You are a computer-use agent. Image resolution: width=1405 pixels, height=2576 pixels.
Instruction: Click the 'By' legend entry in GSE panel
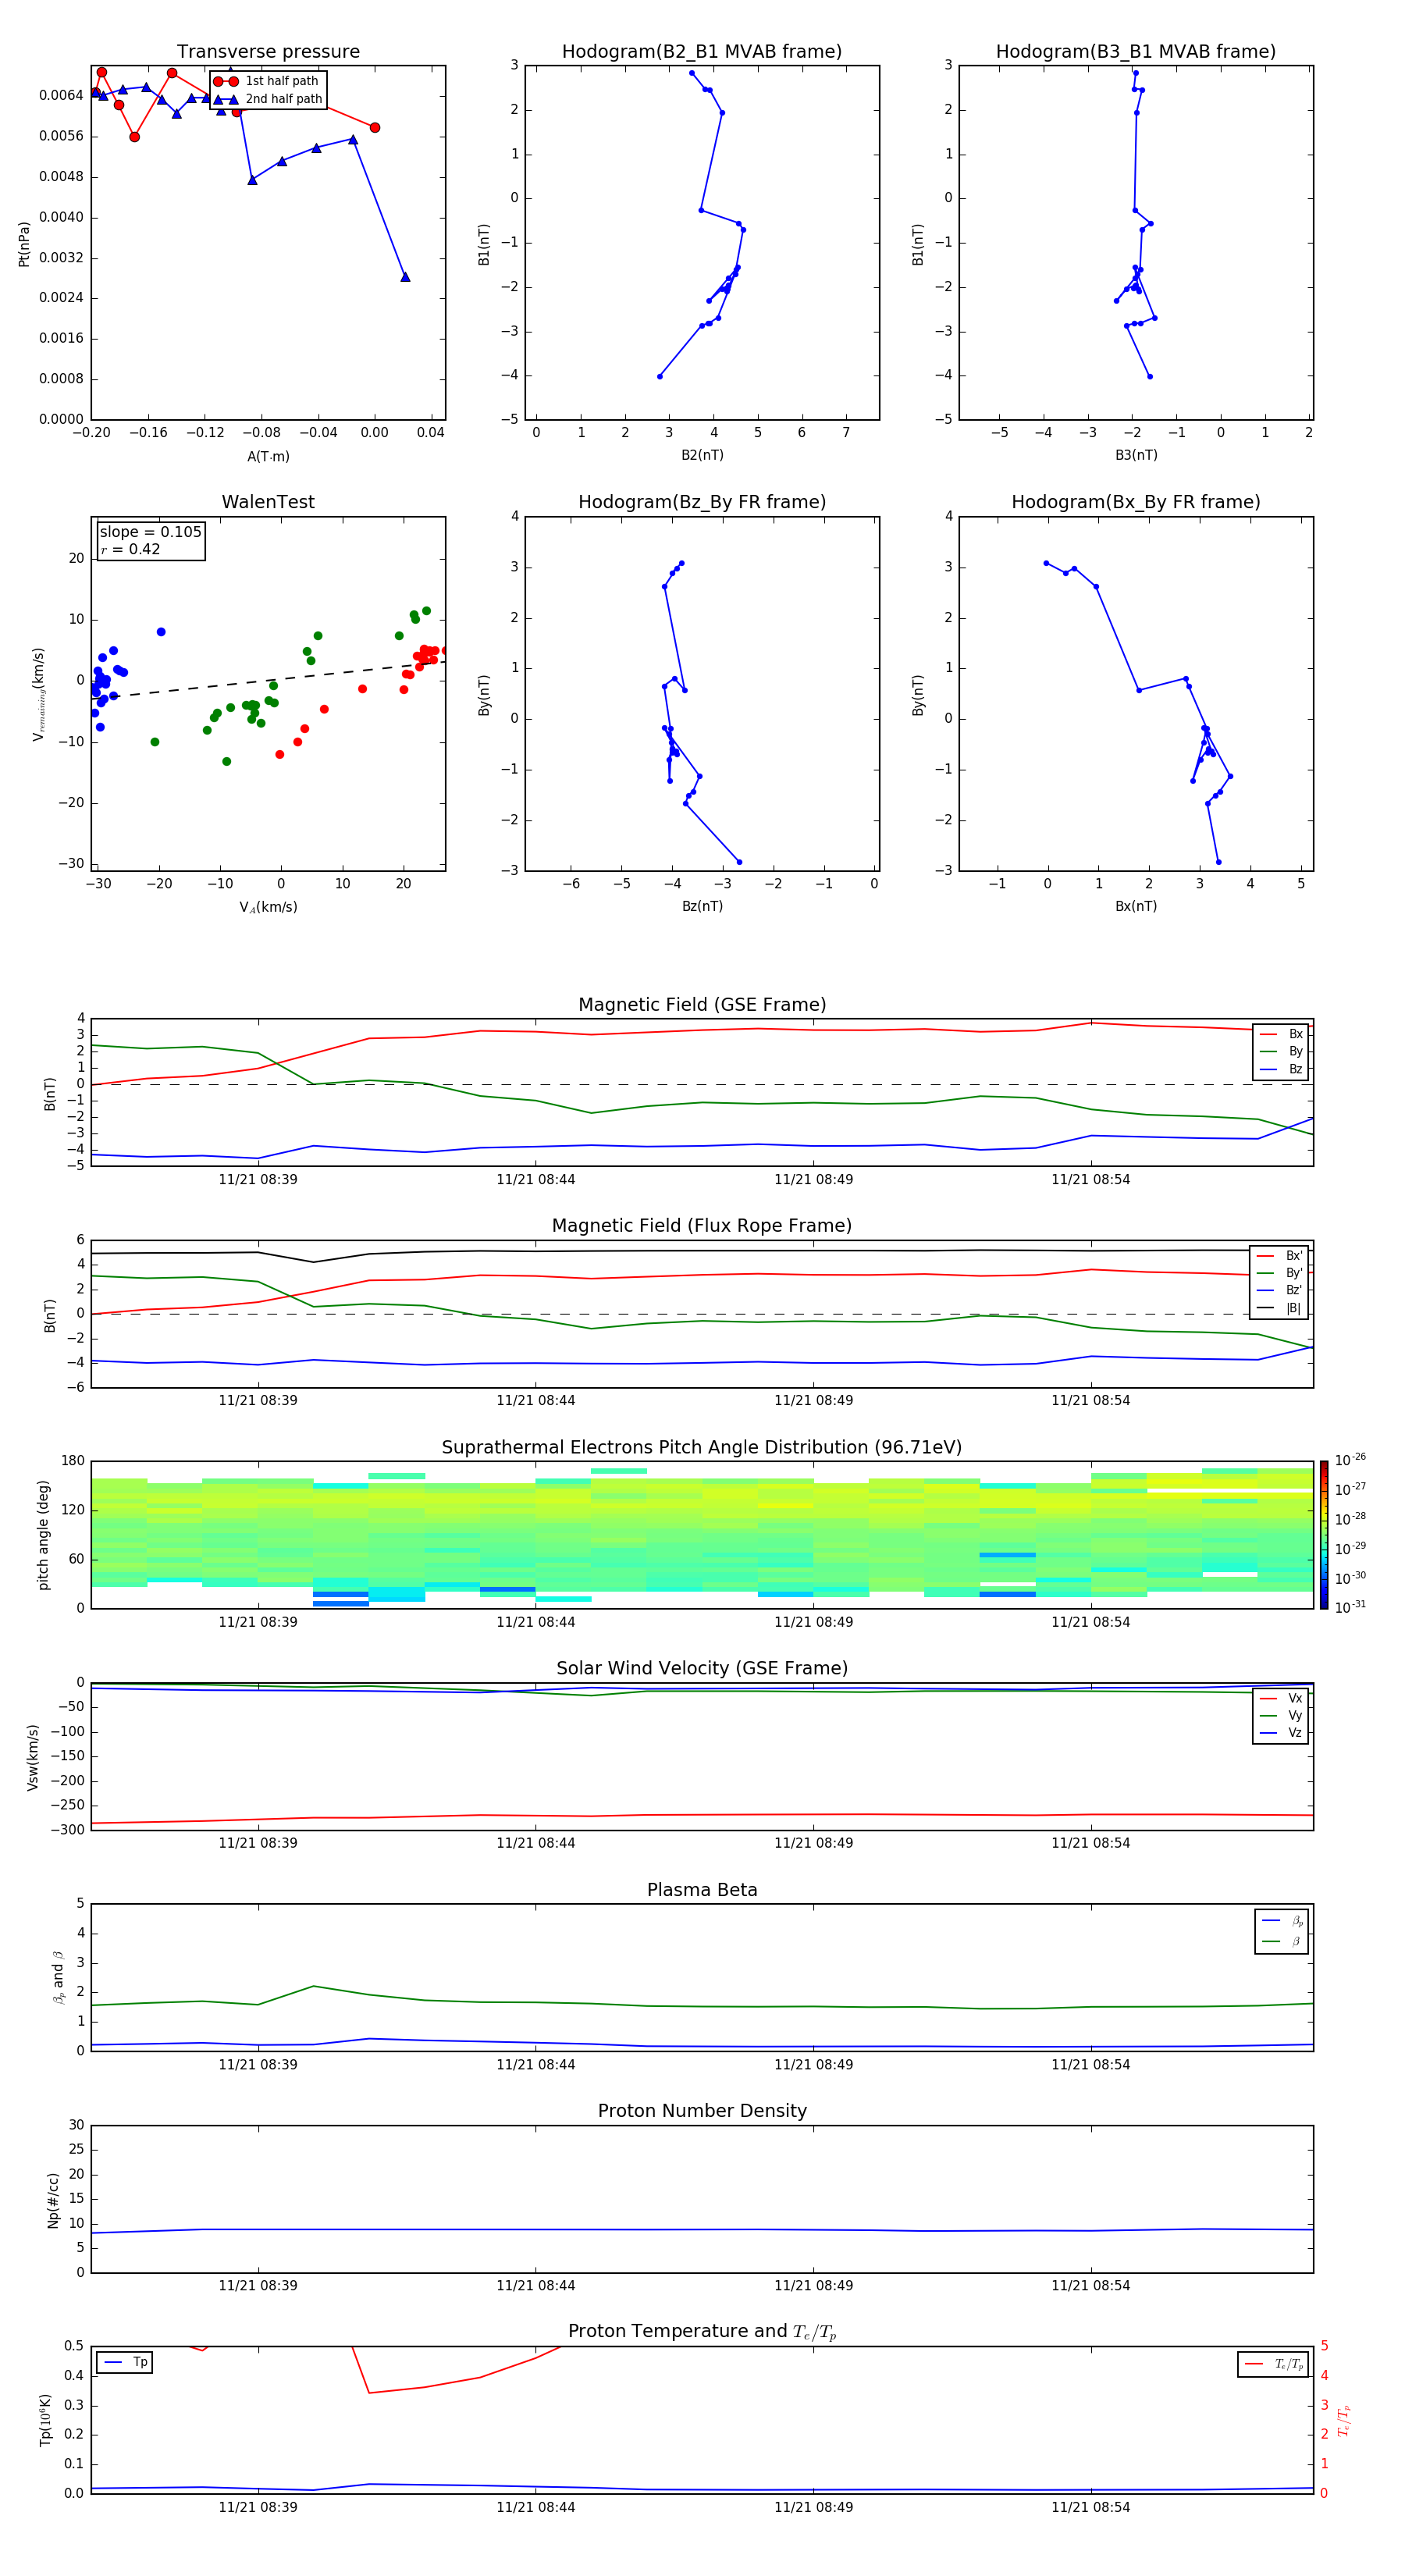1281,1051
